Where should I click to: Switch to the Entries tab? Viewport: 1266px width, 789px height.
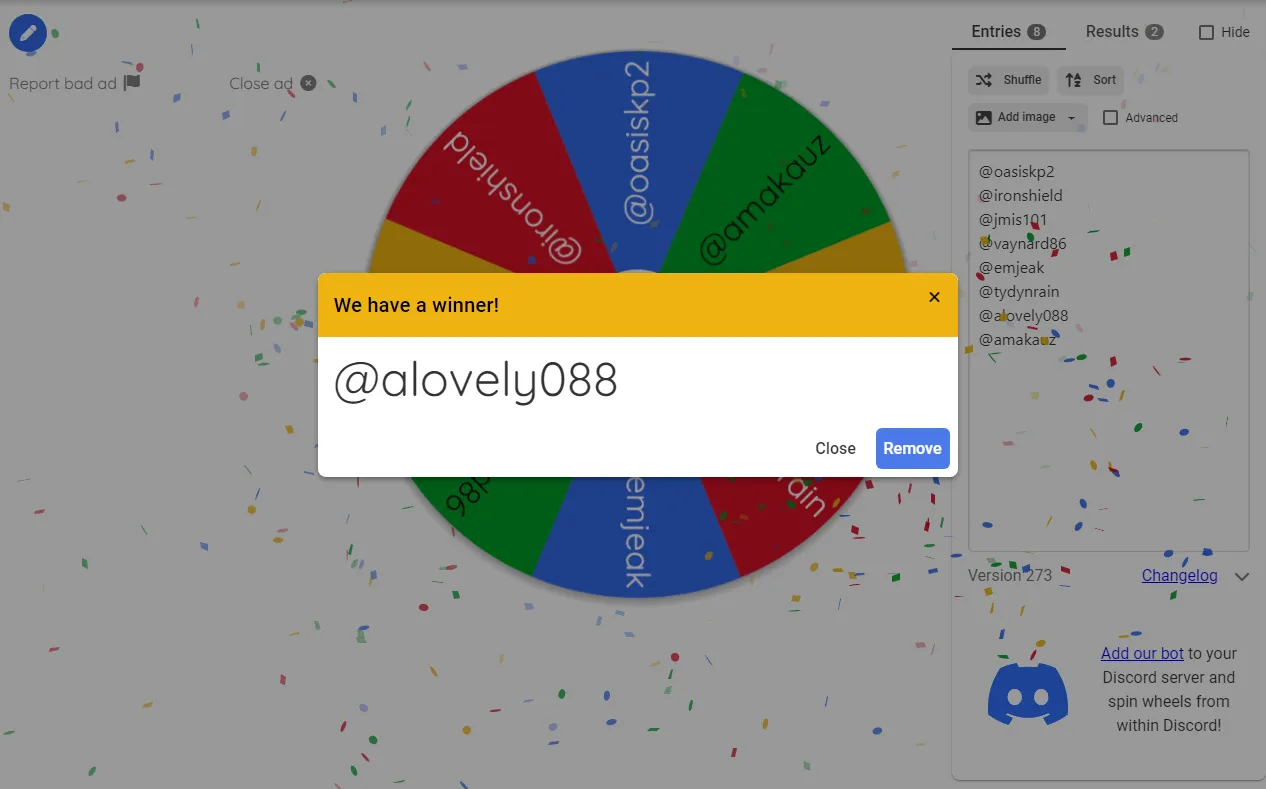coord(1008,31)
